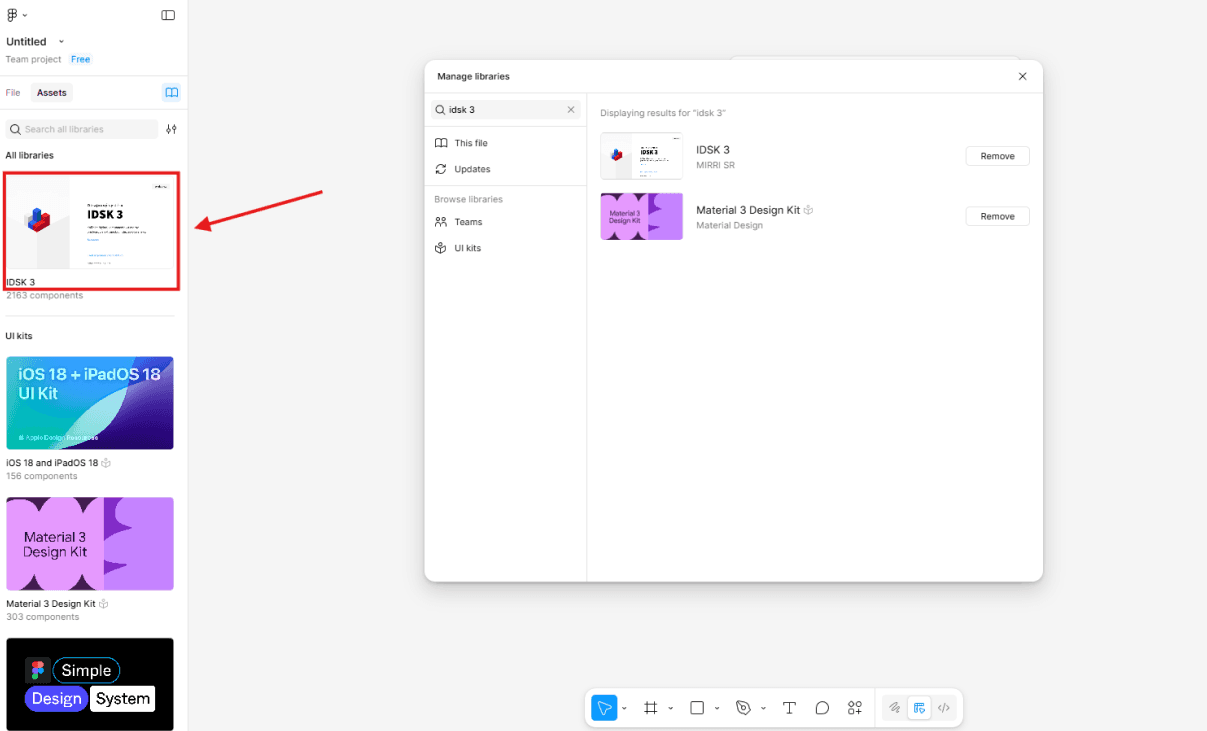Switch to Dev Mode code toggle
The image size is (1207, 731).
tap(943, 708)
